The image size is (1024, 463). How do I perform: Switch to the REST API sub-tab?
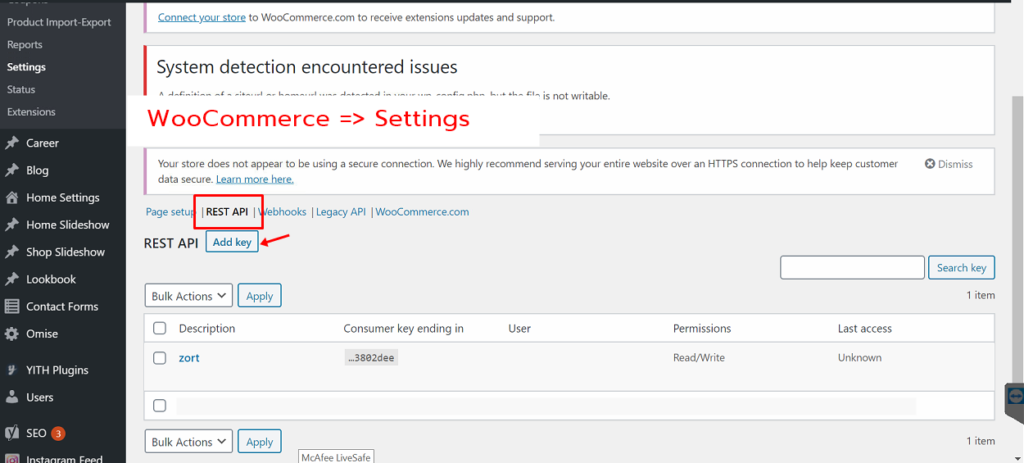227,212
